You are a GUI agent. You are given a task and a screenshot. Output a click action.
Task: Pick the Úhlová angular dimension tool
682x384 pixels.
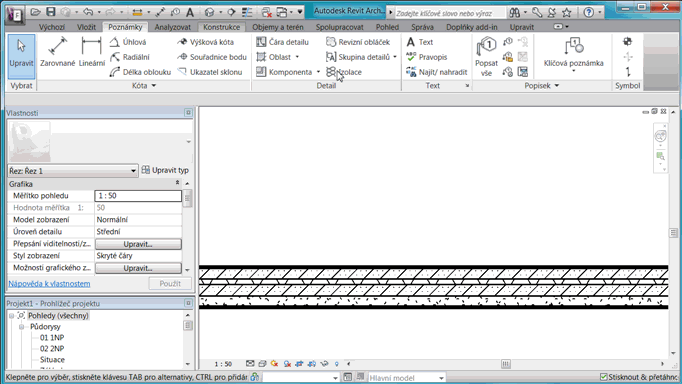pos(128,42)
